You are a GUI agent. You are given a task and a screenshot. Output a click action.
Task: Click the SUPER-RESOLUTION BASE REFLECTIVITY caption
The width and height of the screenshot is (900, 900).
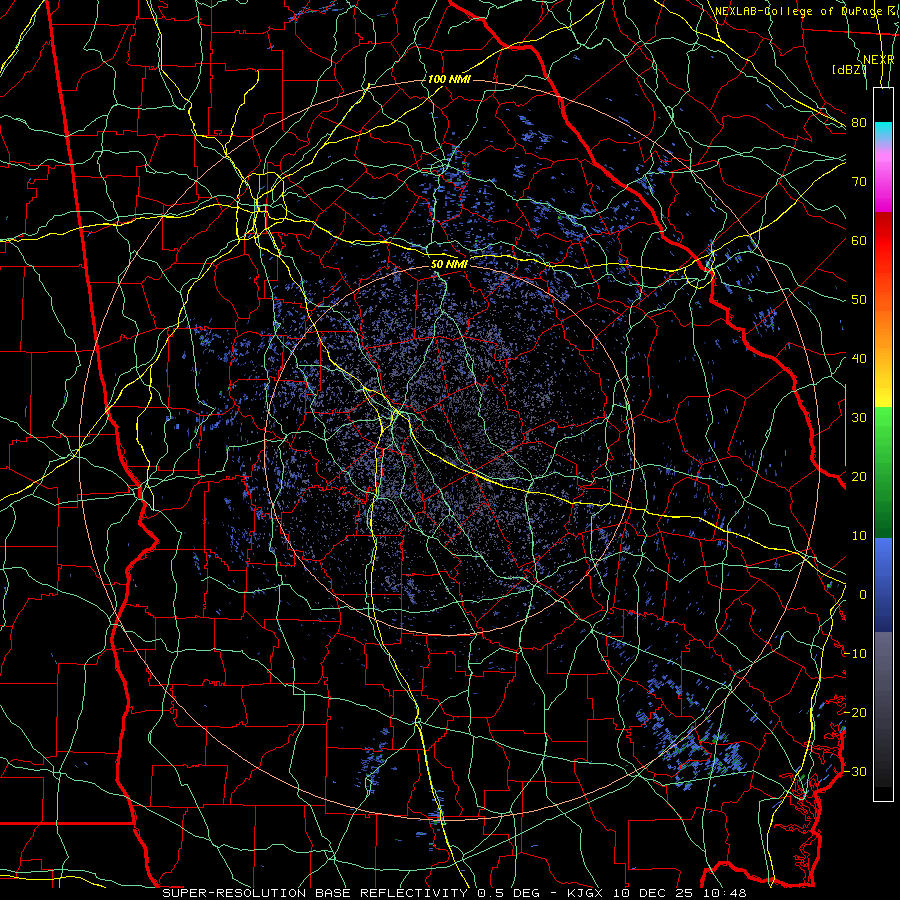315,893
